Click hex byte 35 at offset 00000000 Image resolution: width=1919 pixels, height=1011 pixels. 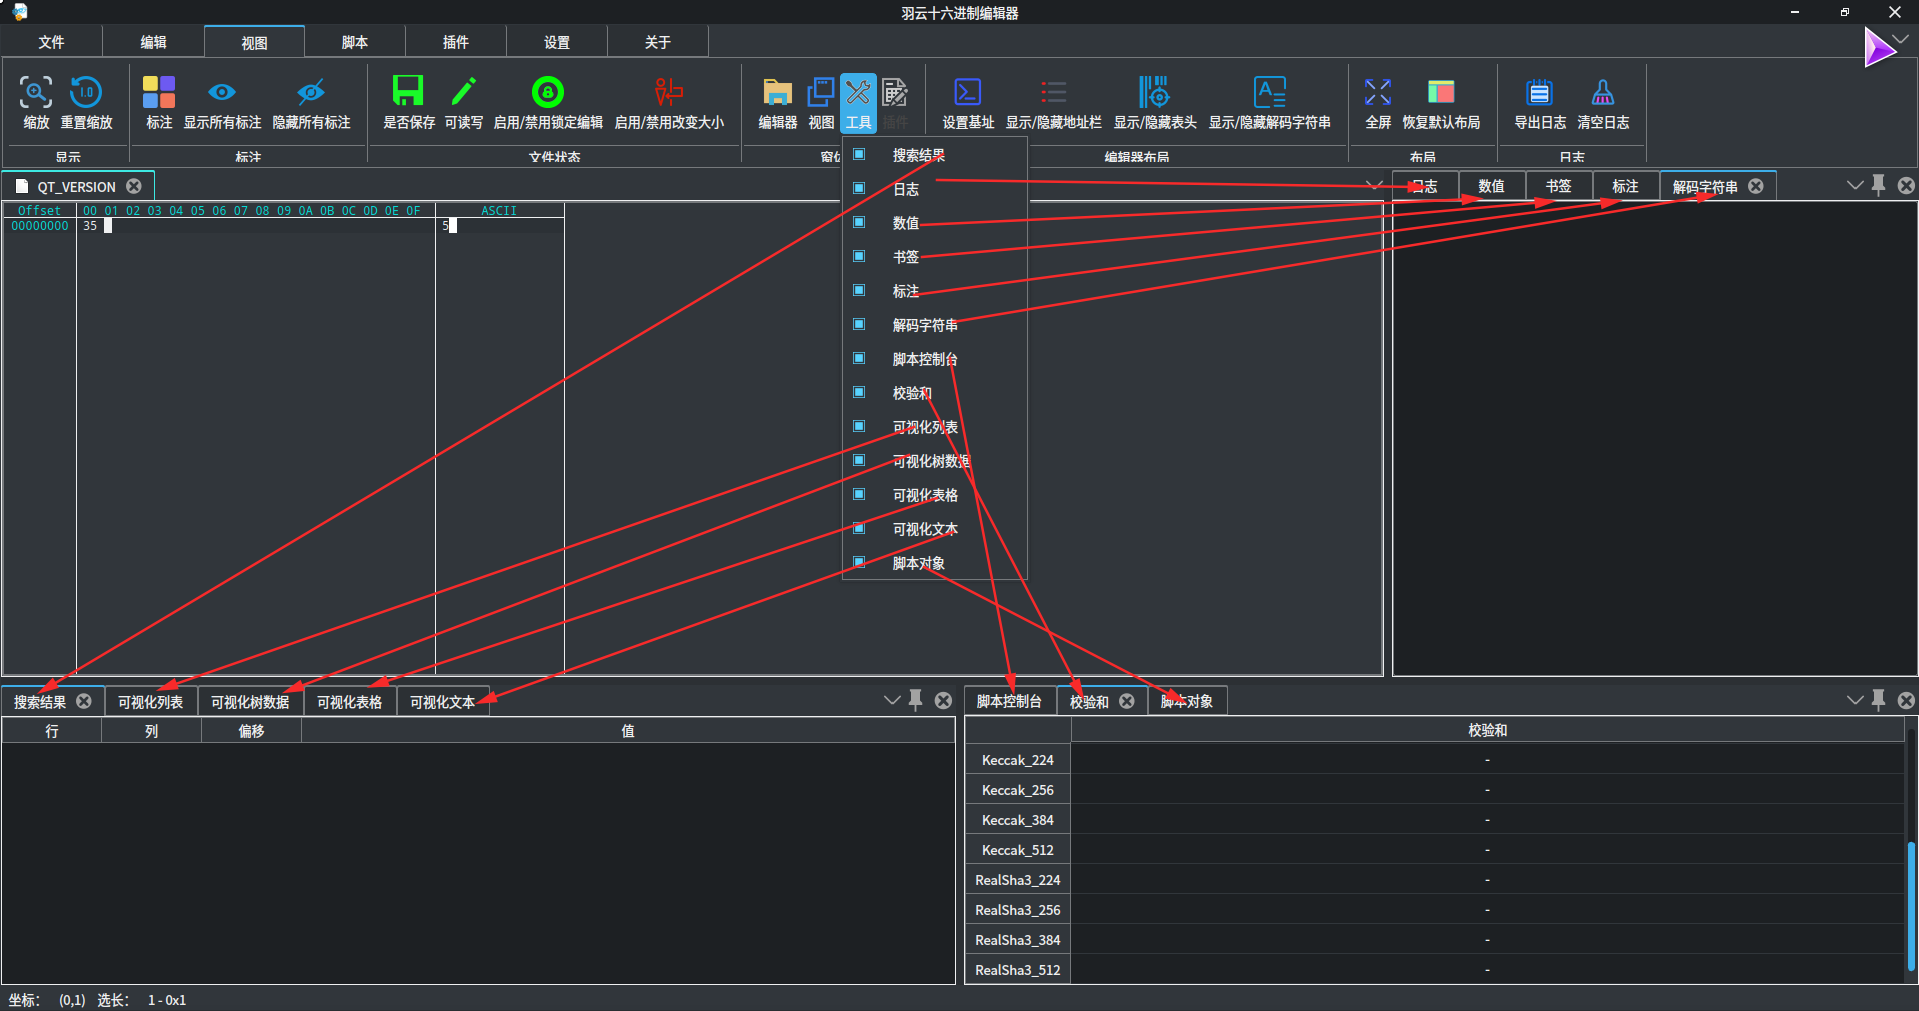click(90, 226)
